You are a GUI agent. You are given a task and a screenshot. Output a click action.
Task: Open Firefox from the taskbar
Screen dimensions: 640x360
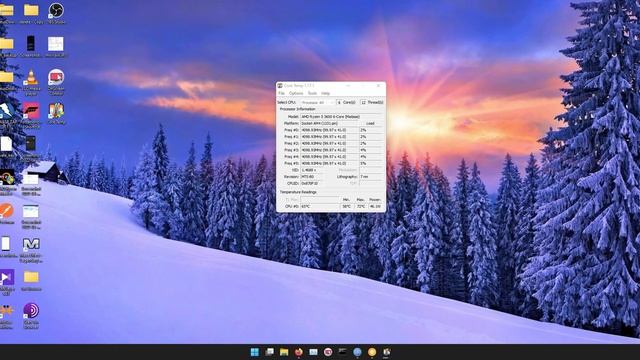[299, 352]
